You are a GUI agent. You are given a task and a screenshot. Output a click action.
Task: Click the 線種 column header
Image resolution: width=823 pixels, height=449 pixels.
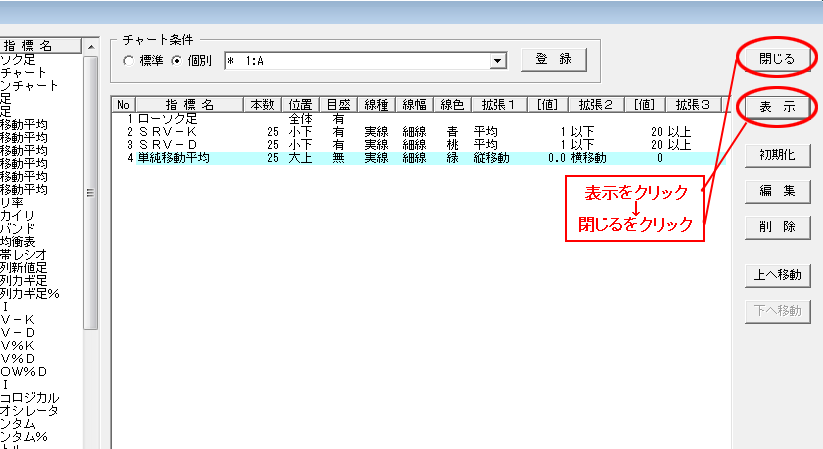(376, 105)
